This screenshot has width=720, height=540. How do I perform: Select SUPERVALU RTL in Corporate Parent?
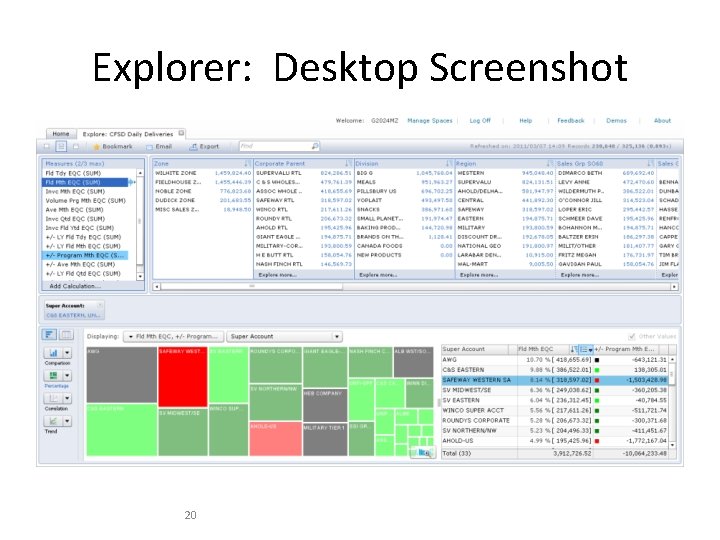point(304,173)
